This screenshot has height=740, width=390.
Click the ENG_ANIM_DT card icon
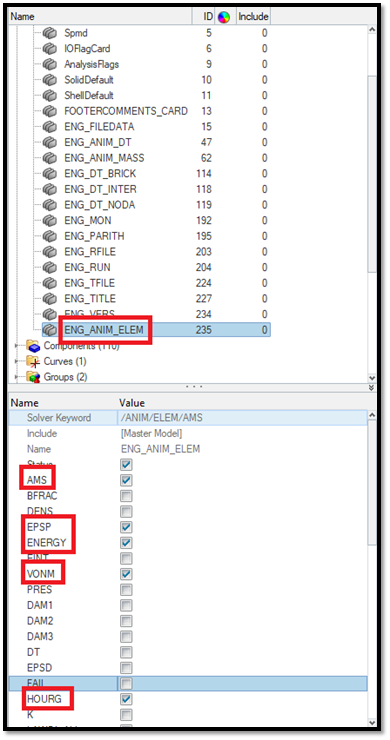click(50, 142)
